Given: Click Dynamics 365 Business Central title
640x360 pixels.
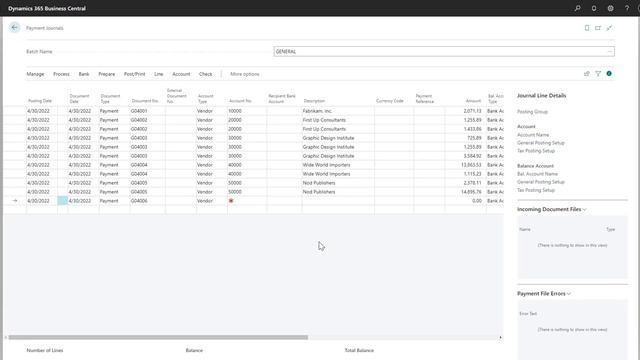Looking at the screenshot, I should click(x=47, y=8).
